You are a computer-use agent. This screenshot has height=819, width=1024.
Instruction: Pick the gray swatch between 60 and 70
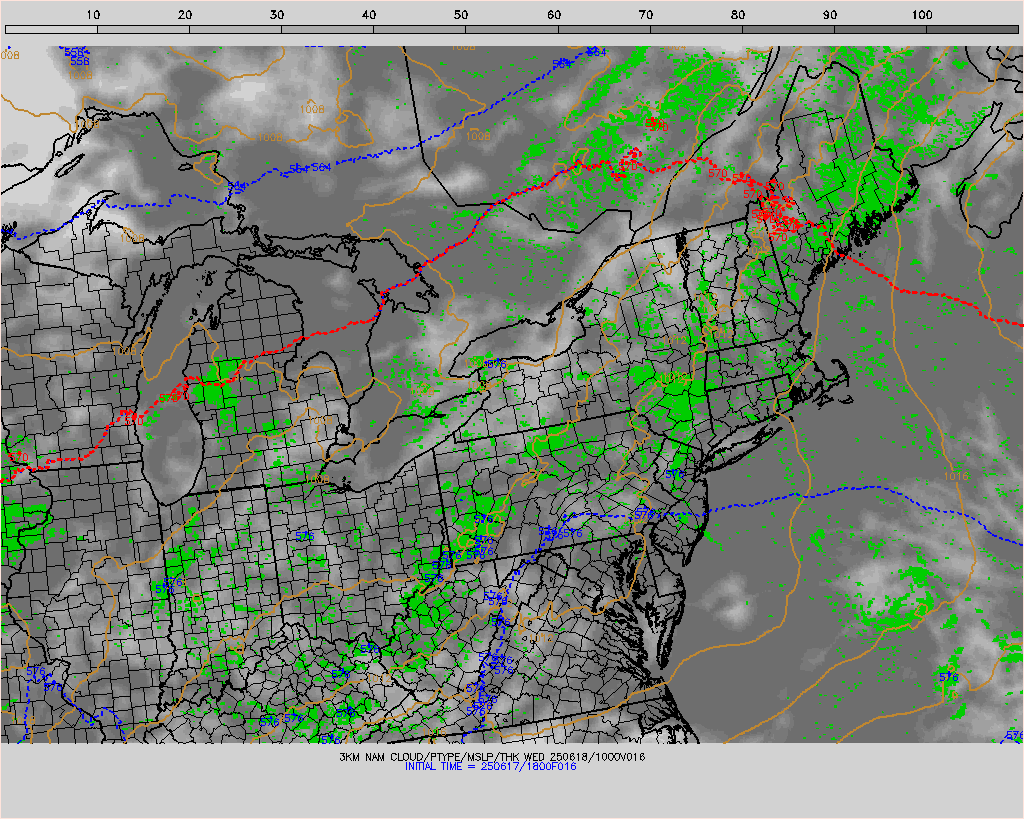(604, 29)
